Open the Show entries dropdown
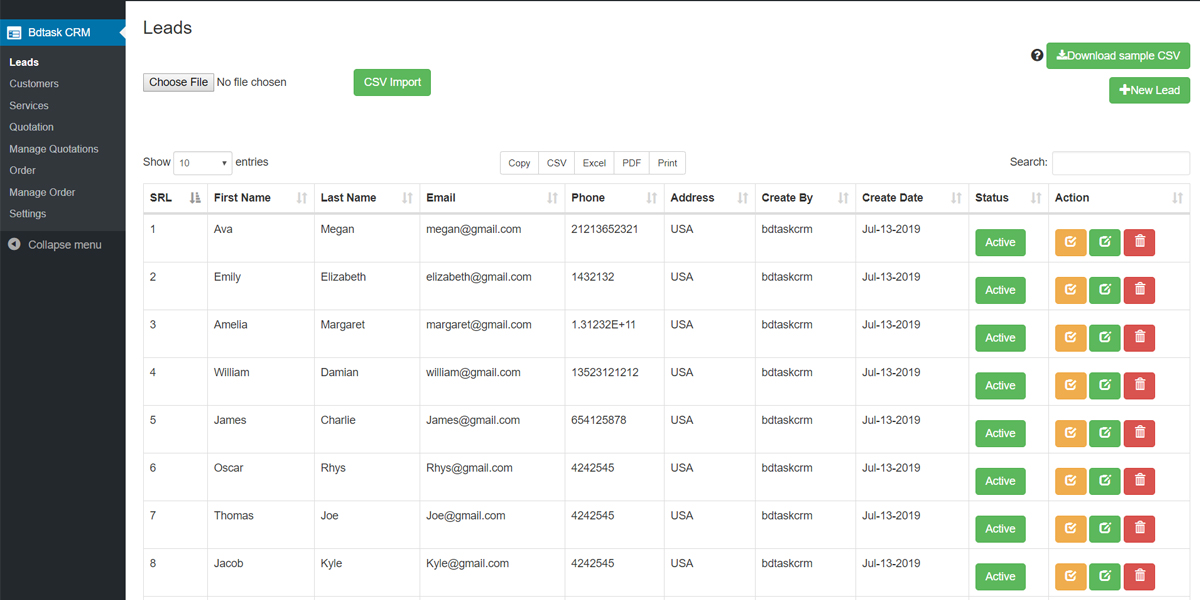1200x600 pixels. point(202,163)
